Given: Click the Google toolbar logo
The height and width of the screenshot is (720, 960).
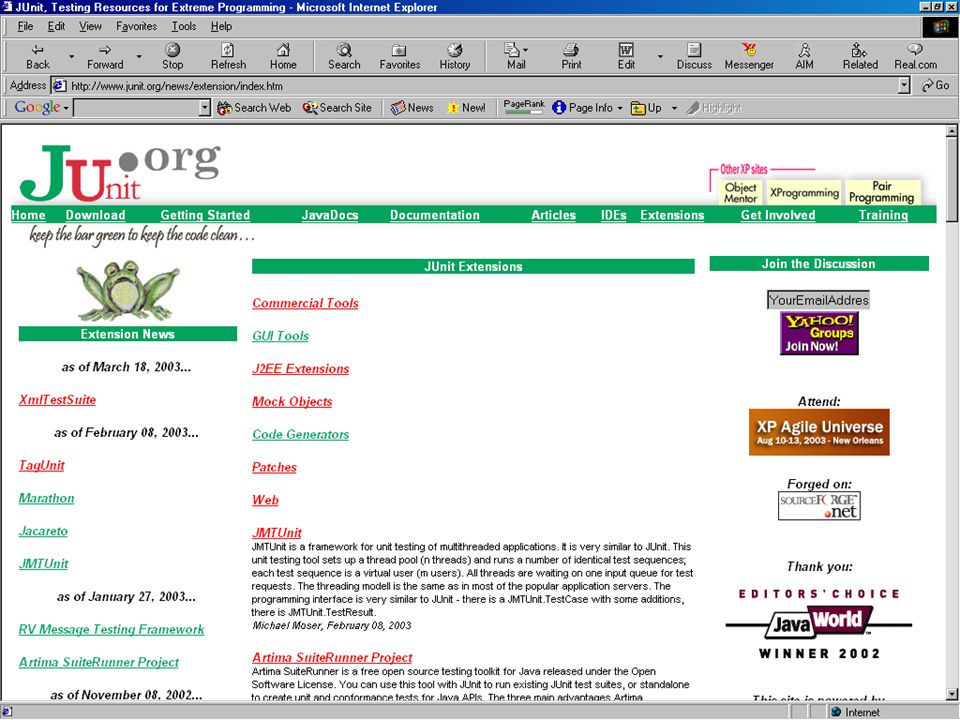Looking at the screenshot, I should pos(37,107).
